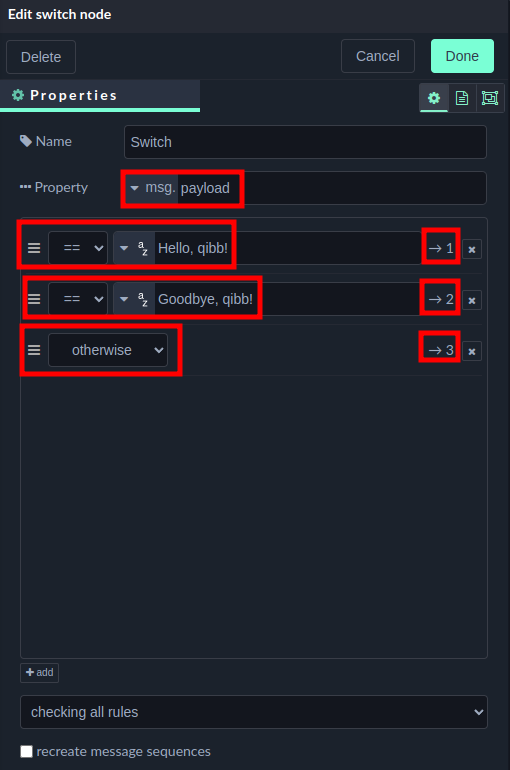Click the Cancel button
The width and height of the screenshot is (510, 770).
(x=378, y=56)
